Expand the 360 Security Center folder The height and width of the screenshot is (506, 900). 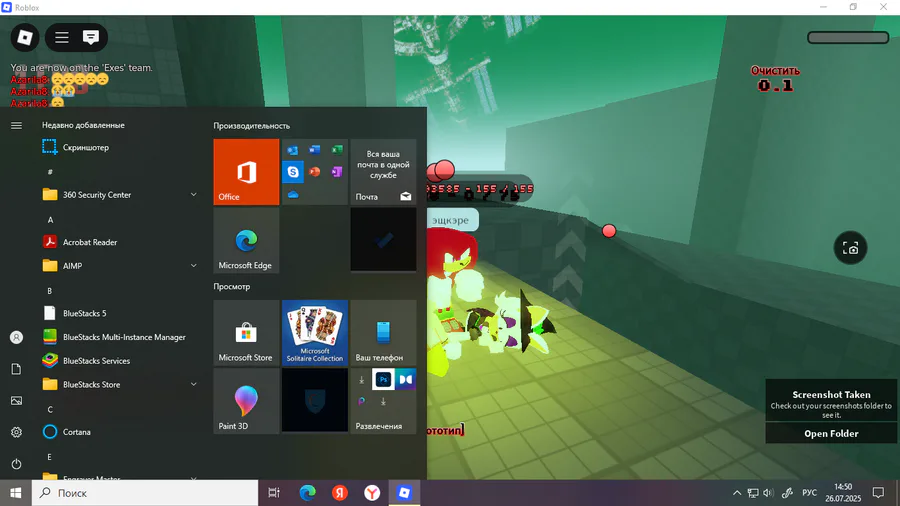[193, 195]
